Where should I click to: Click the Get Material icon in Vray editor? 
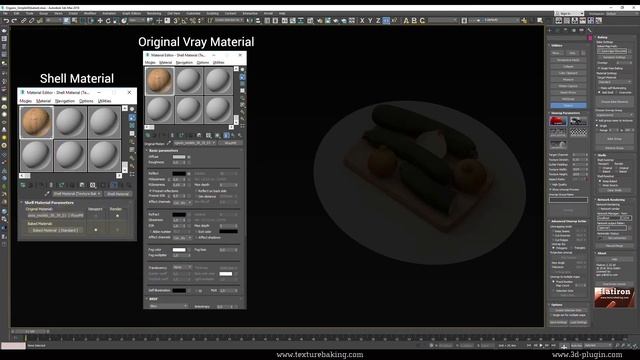(148, 136)
